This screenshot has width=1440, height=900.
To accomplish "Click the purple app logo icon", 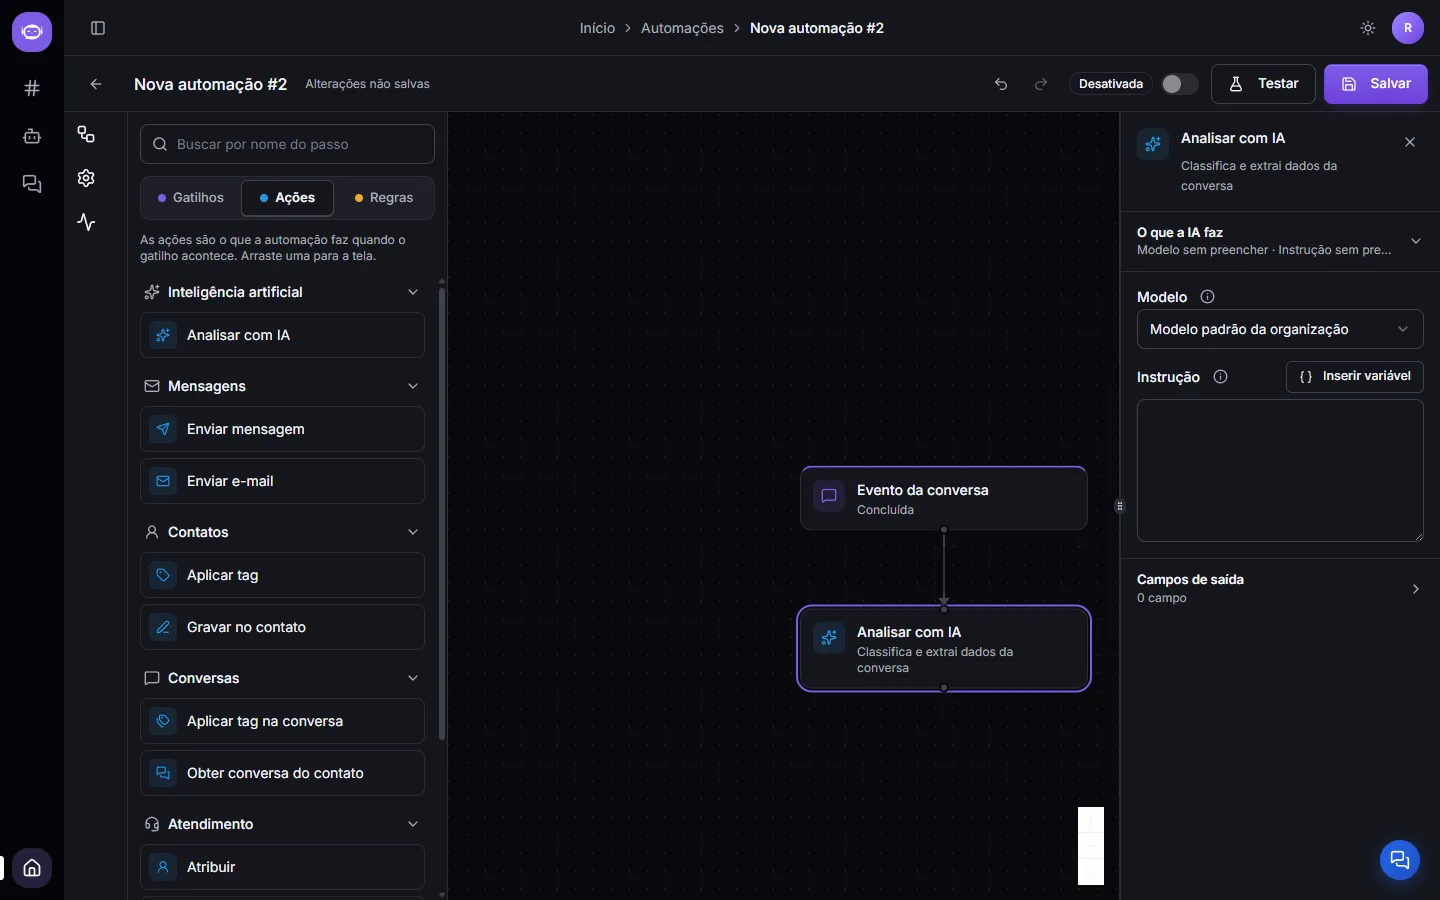I will (32, 32).
